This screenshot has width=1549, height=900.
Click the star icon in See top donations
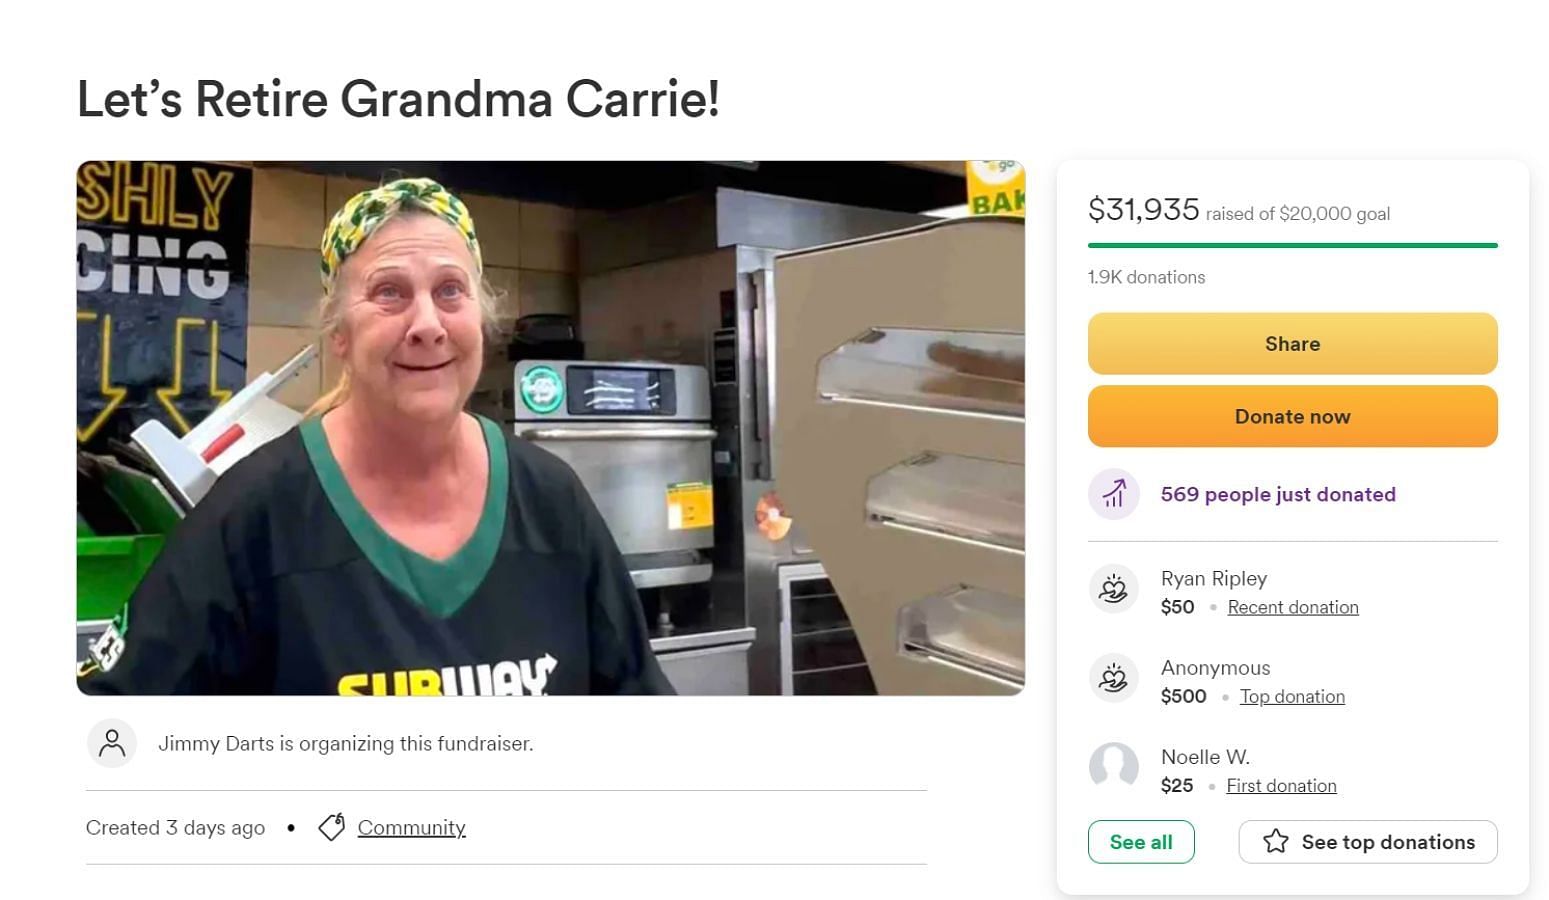1276,842
